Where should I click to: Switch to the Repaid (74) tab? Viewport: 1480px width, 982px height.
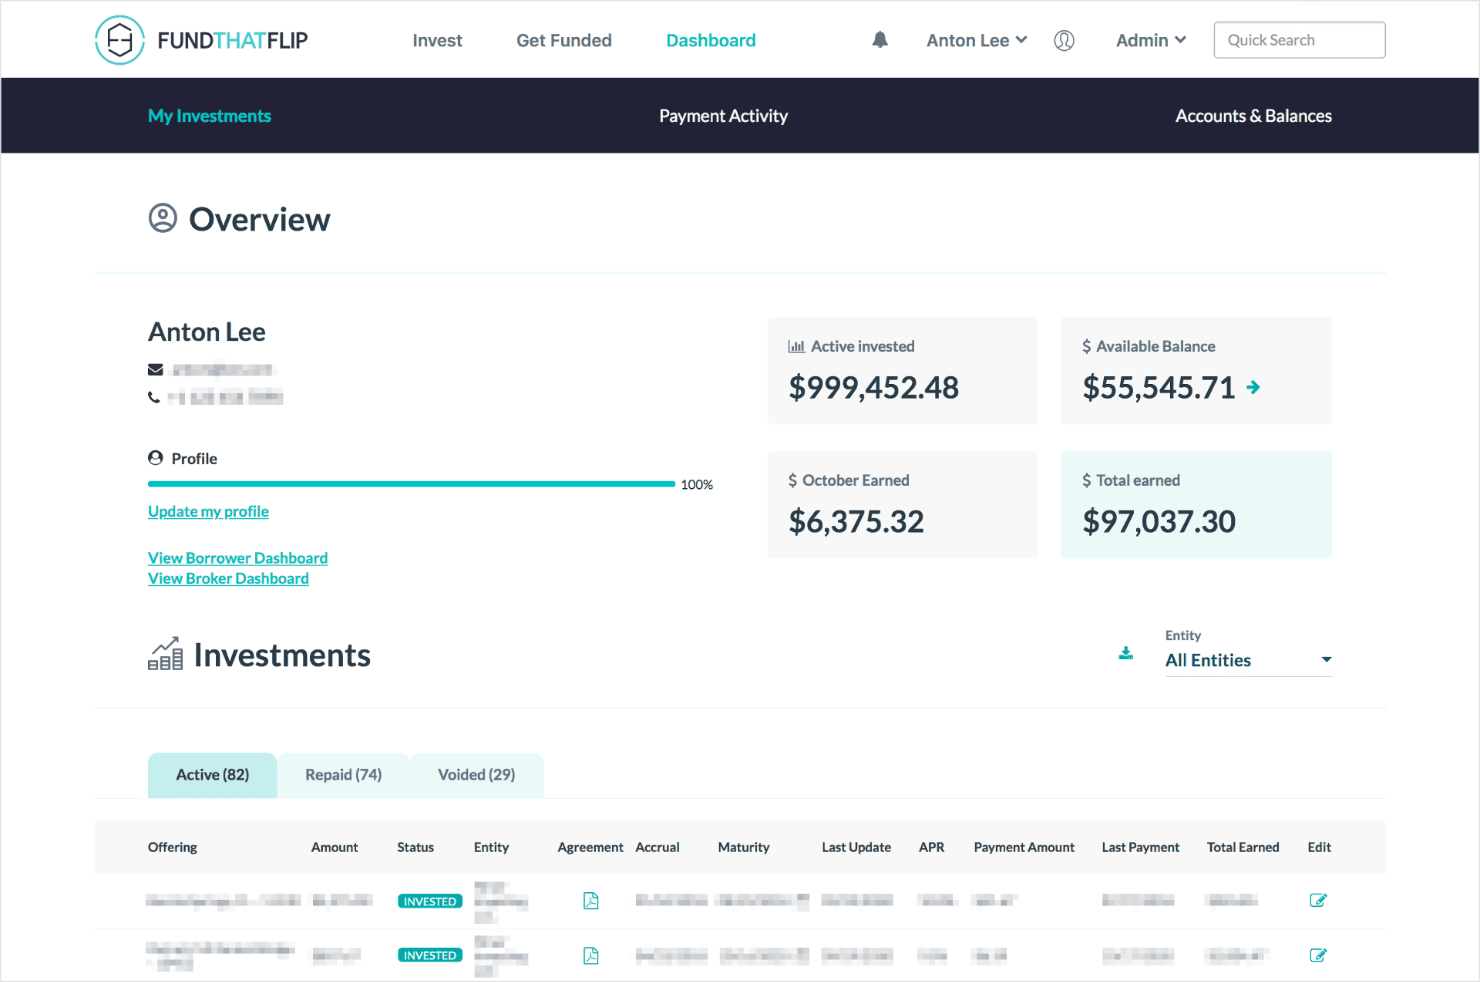343,774
